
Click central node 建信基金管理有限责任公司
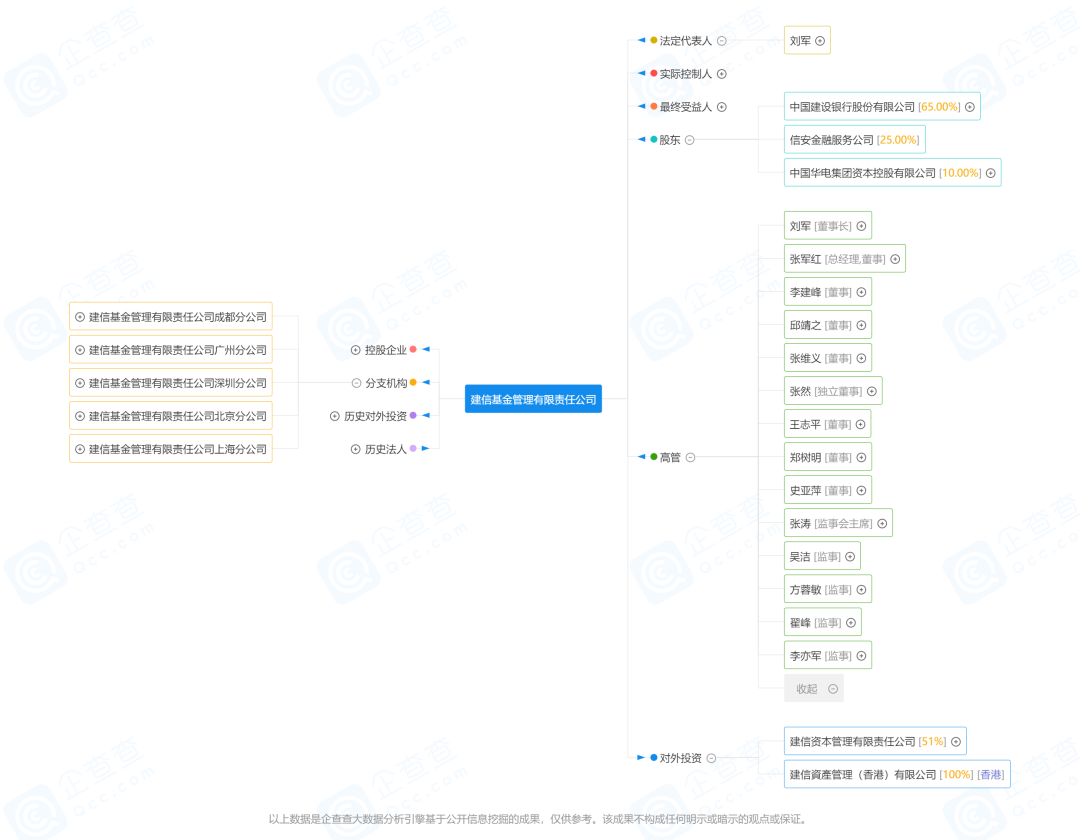click(533, 399)
